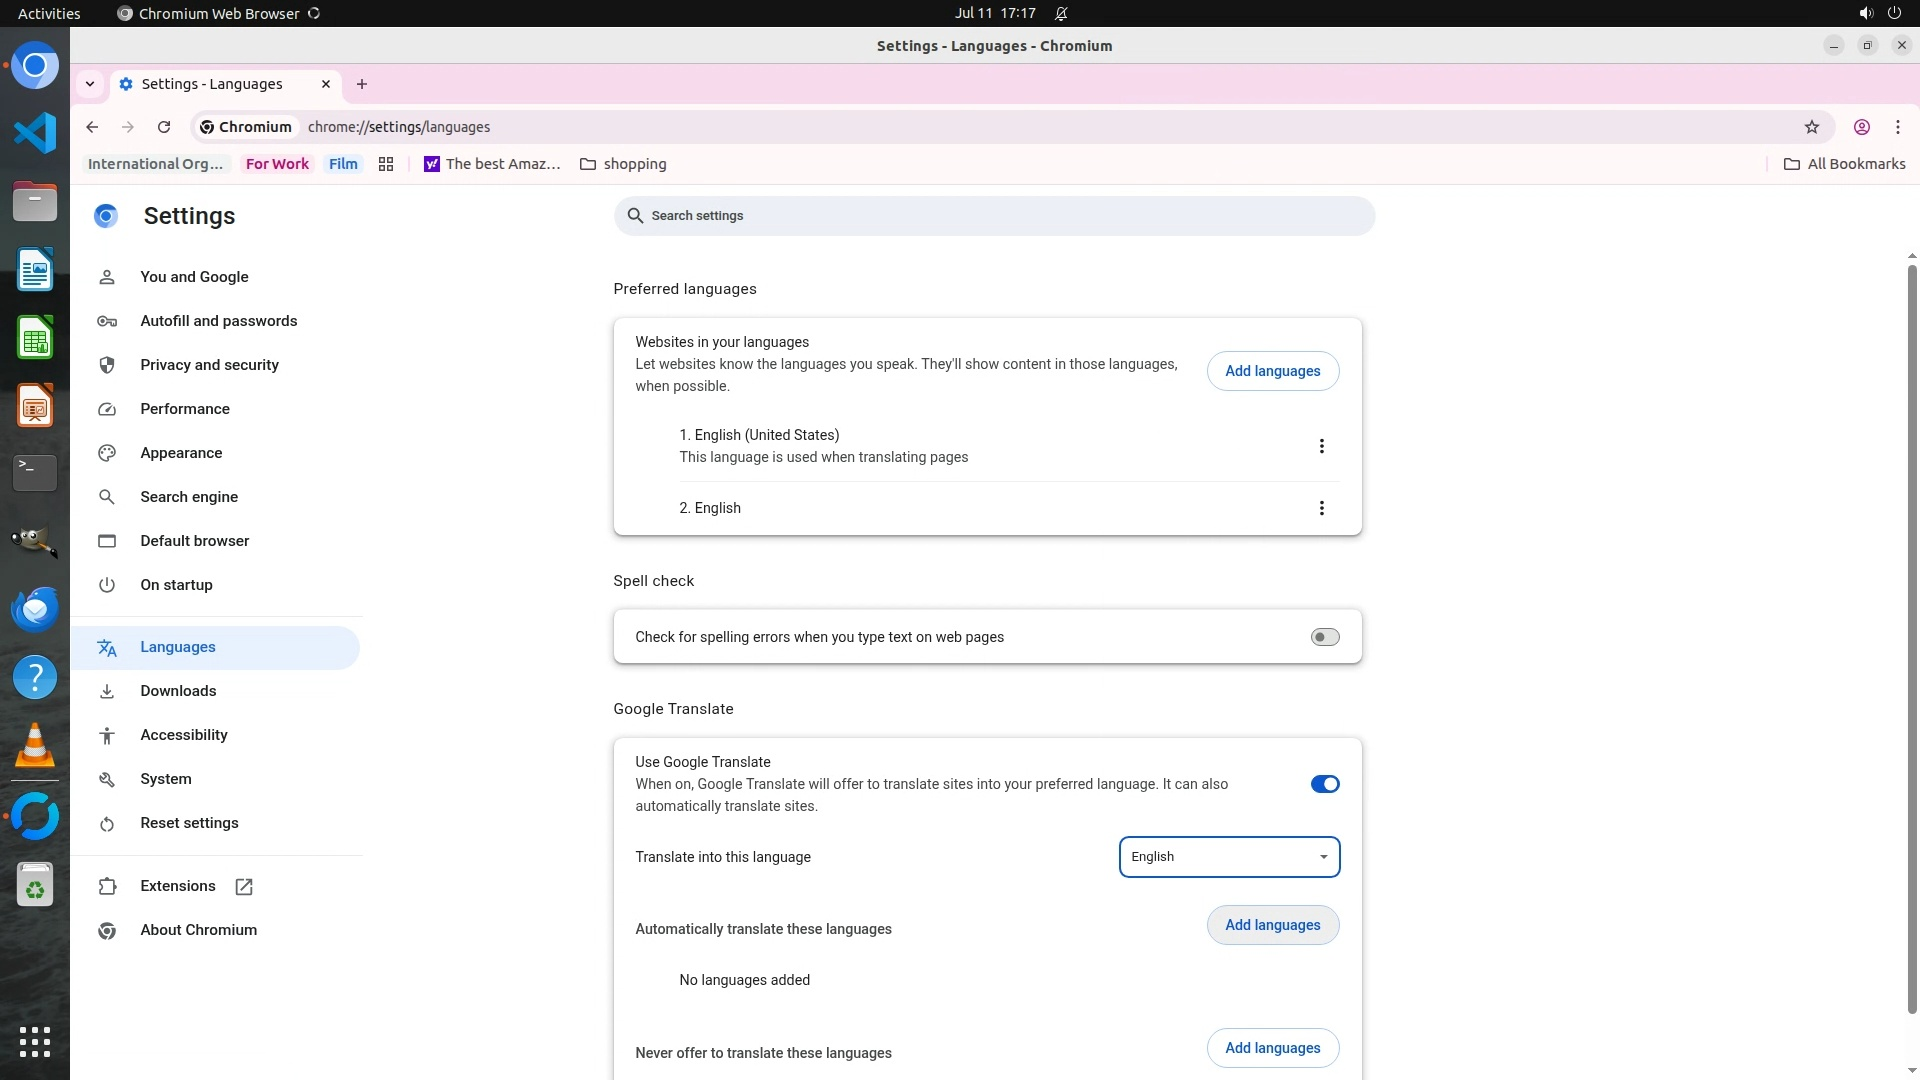Open the user profile avatar icon

(1861, 127)
